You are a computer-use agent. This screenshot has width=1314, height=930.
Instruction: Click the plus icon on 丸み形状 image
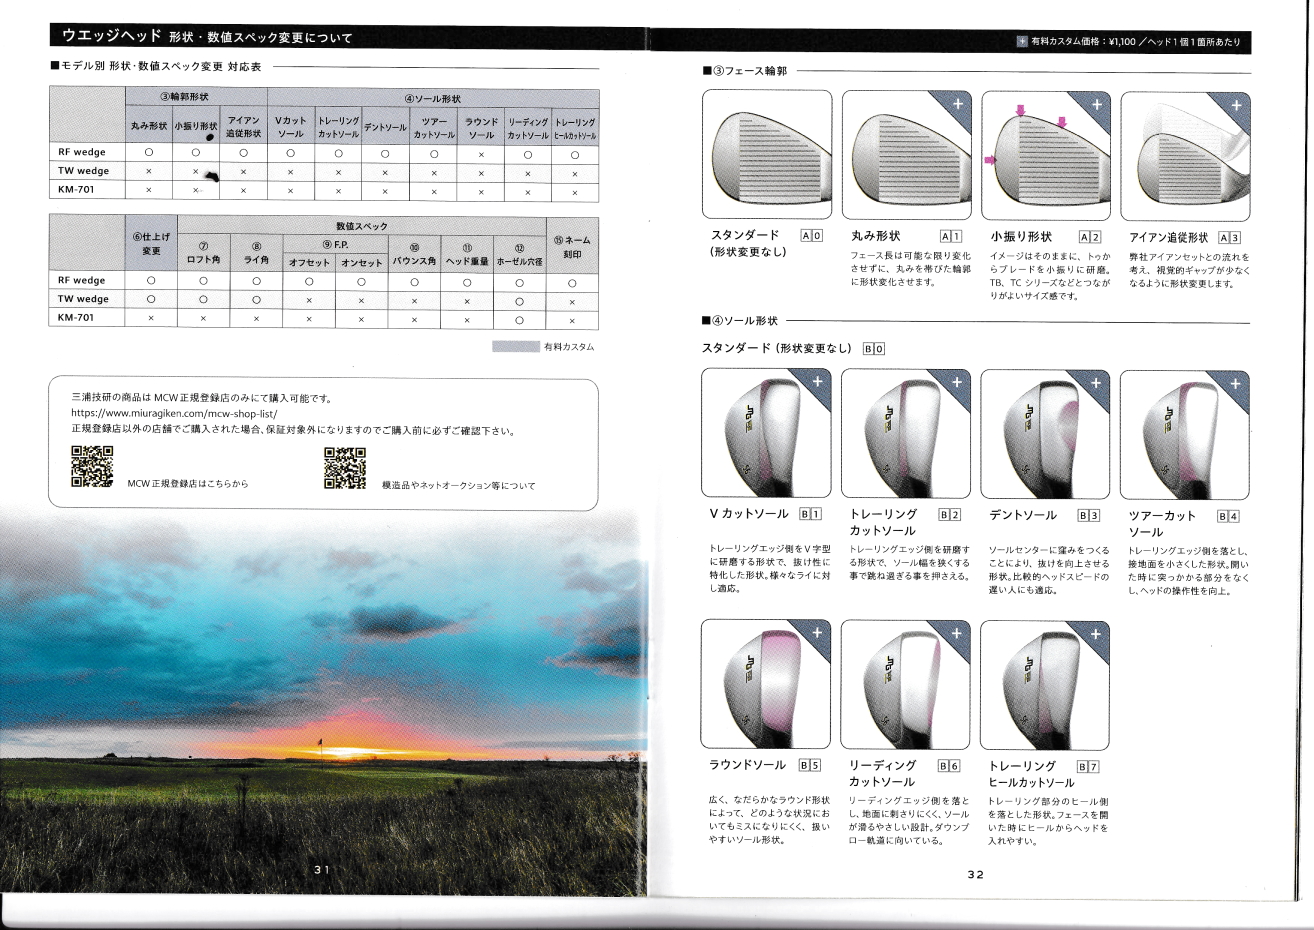pos(957,104)
